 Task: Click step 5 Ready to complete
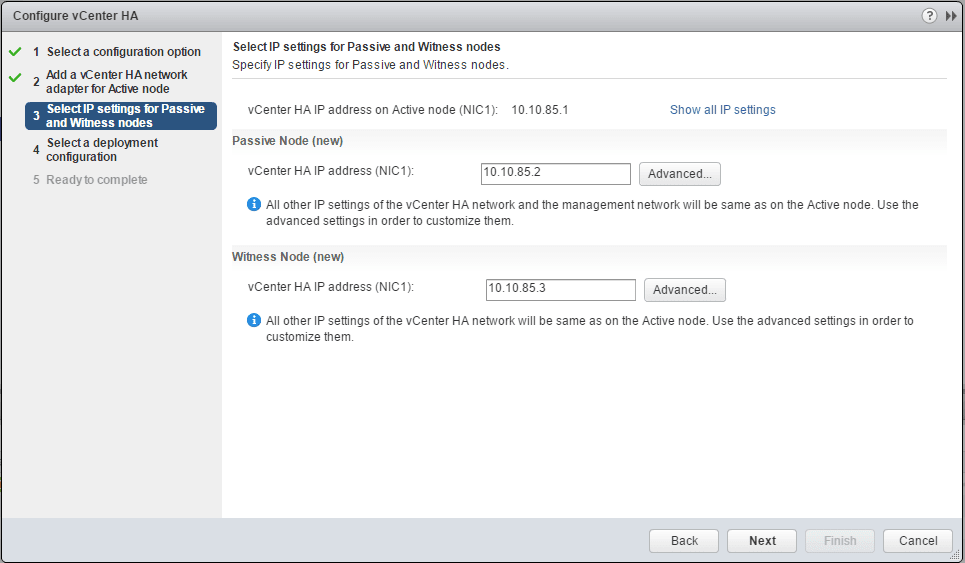96,180
